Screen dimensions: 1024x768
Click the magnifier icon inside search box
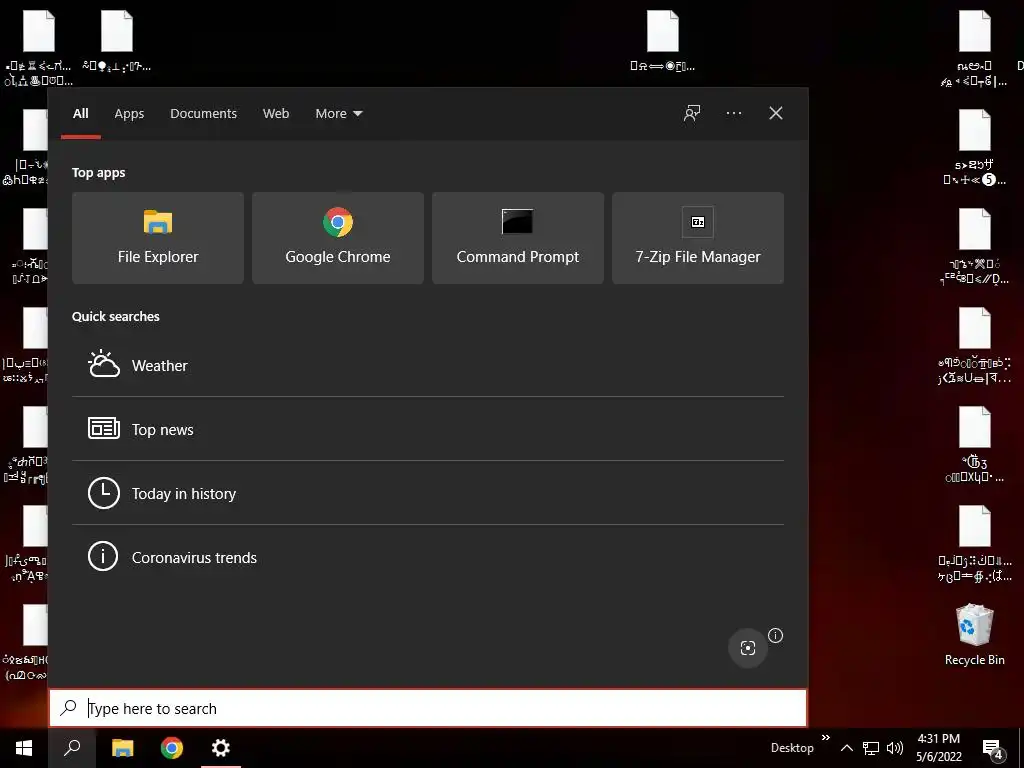click(69, 708)
